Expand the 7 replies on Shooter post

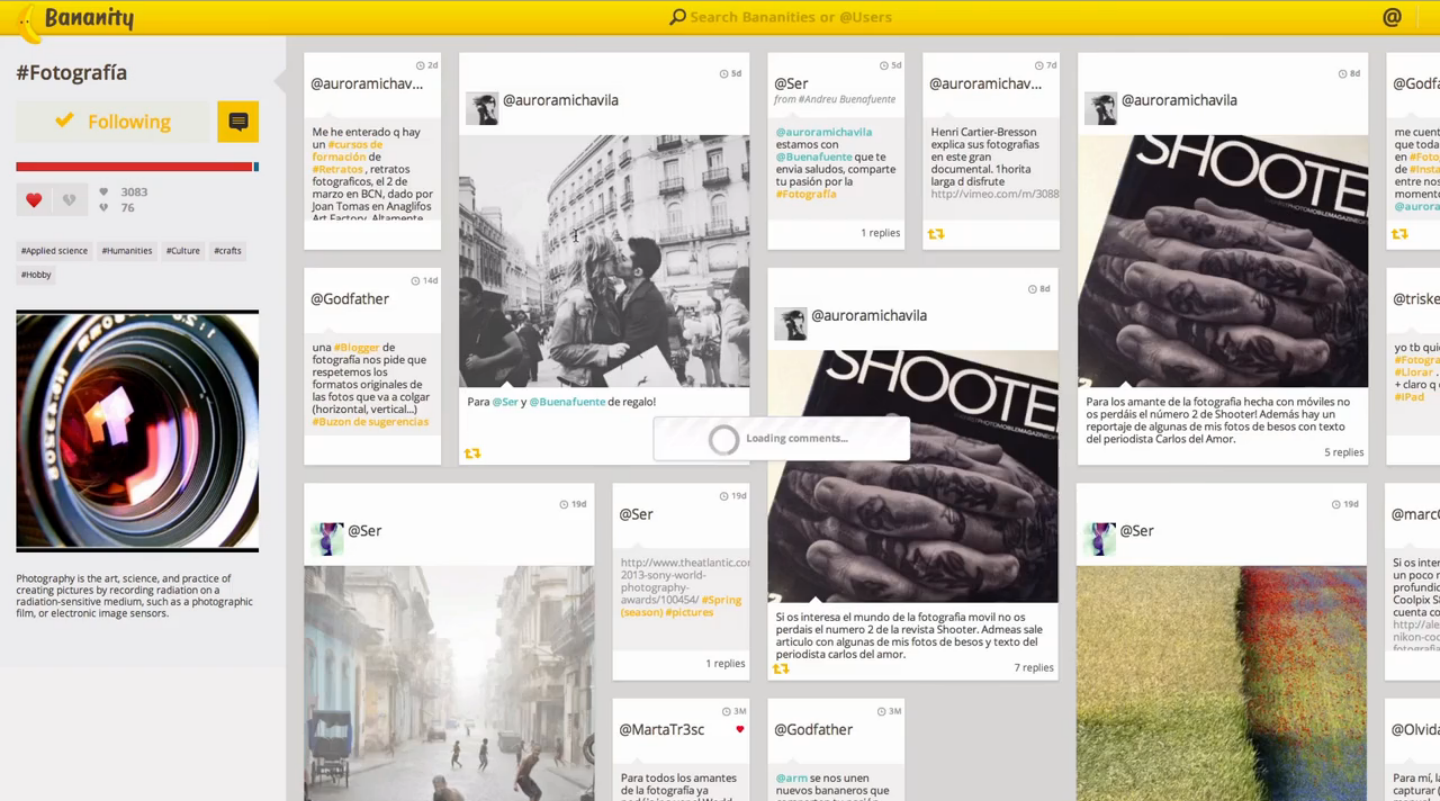tap(1033, 668)
